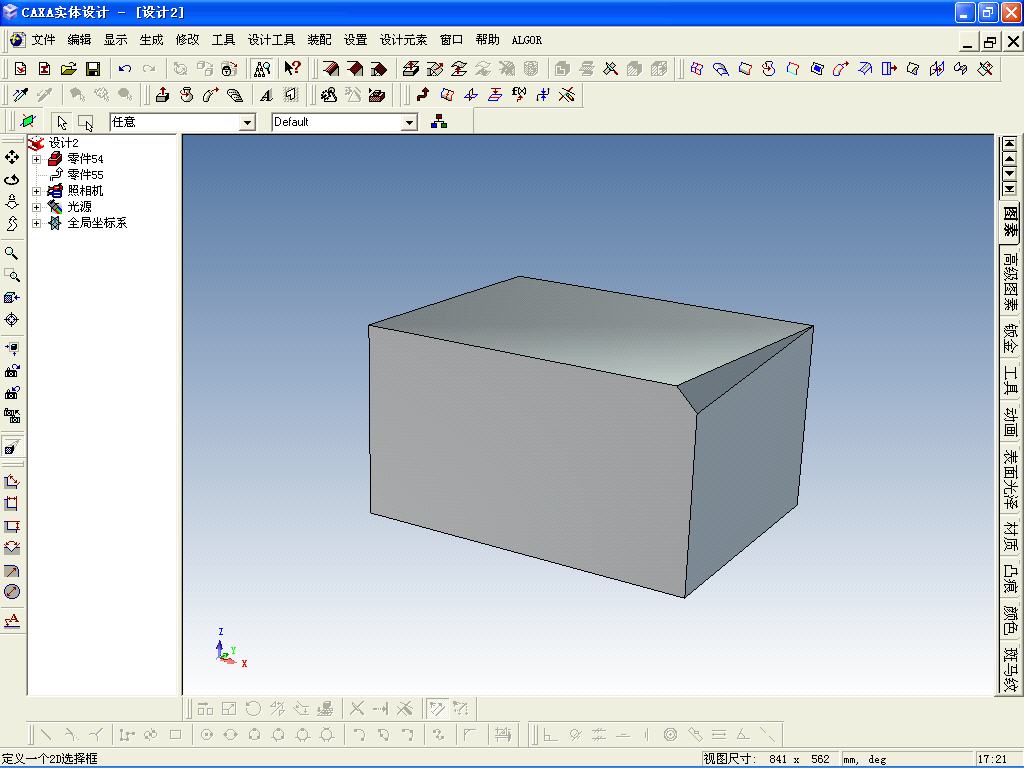Expand the 光源 tree node
This screenshot has height=768, width=1024.
[37, 207]
